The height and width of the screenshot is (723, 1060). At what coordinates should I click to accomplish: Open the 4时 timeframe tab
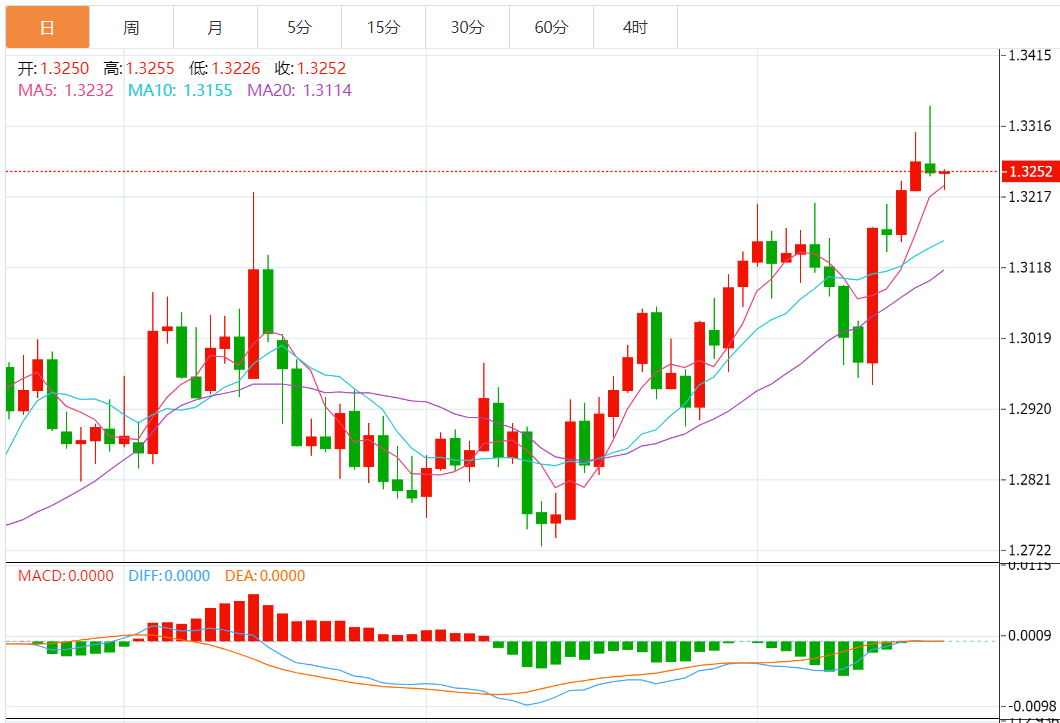pyautogui.click(x=635, y=27)
